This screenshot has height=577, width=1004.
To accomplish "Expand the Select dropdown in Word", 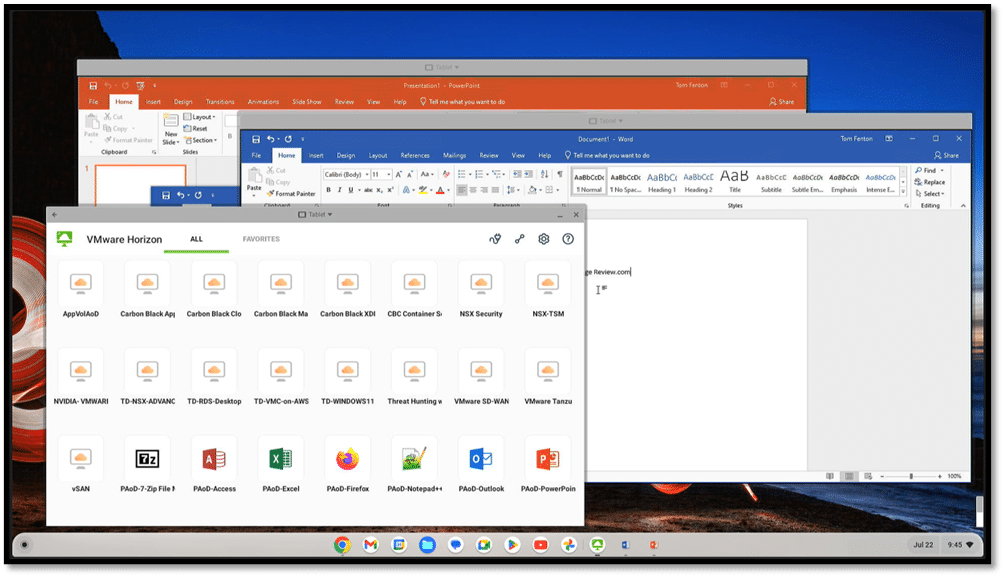I will (x=943, y=193).
